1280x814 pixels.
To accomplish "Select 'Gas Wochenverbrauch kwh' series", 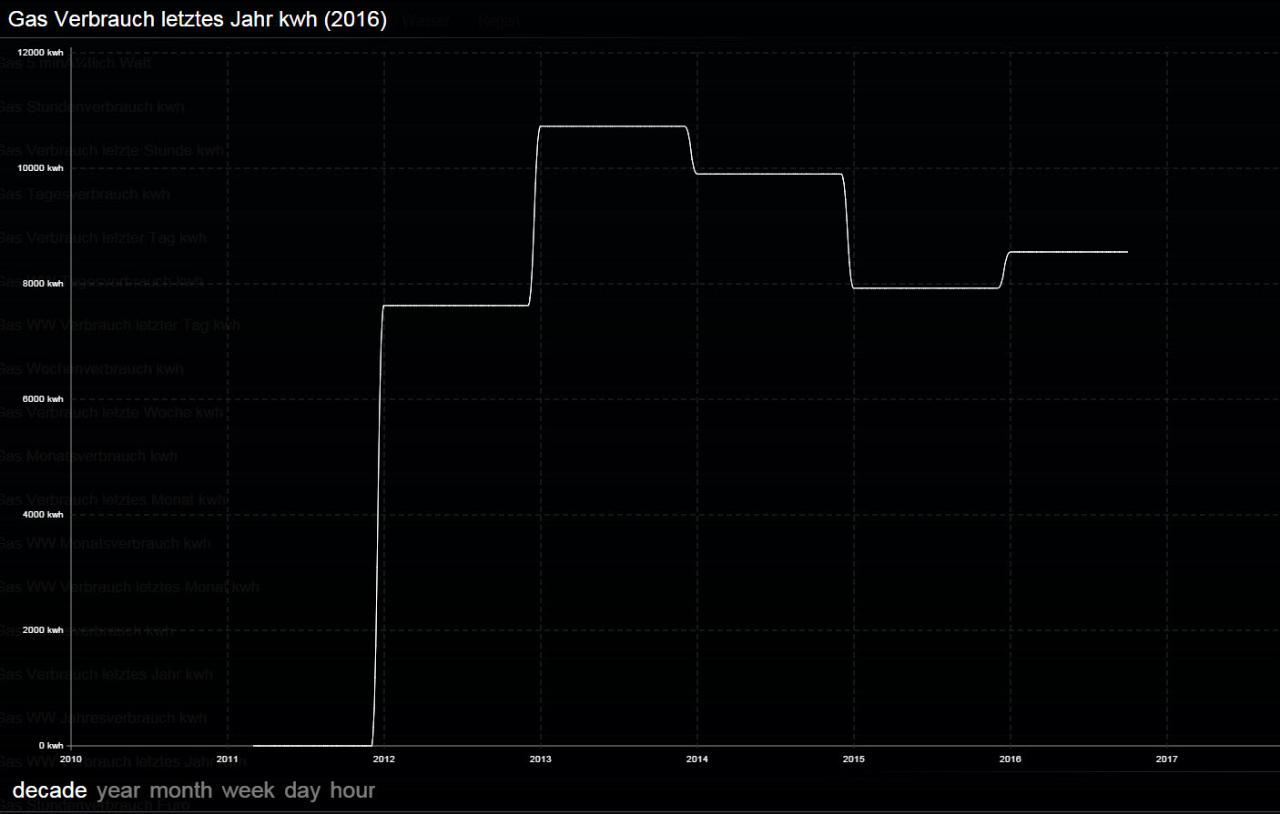I will pos(91,369).
